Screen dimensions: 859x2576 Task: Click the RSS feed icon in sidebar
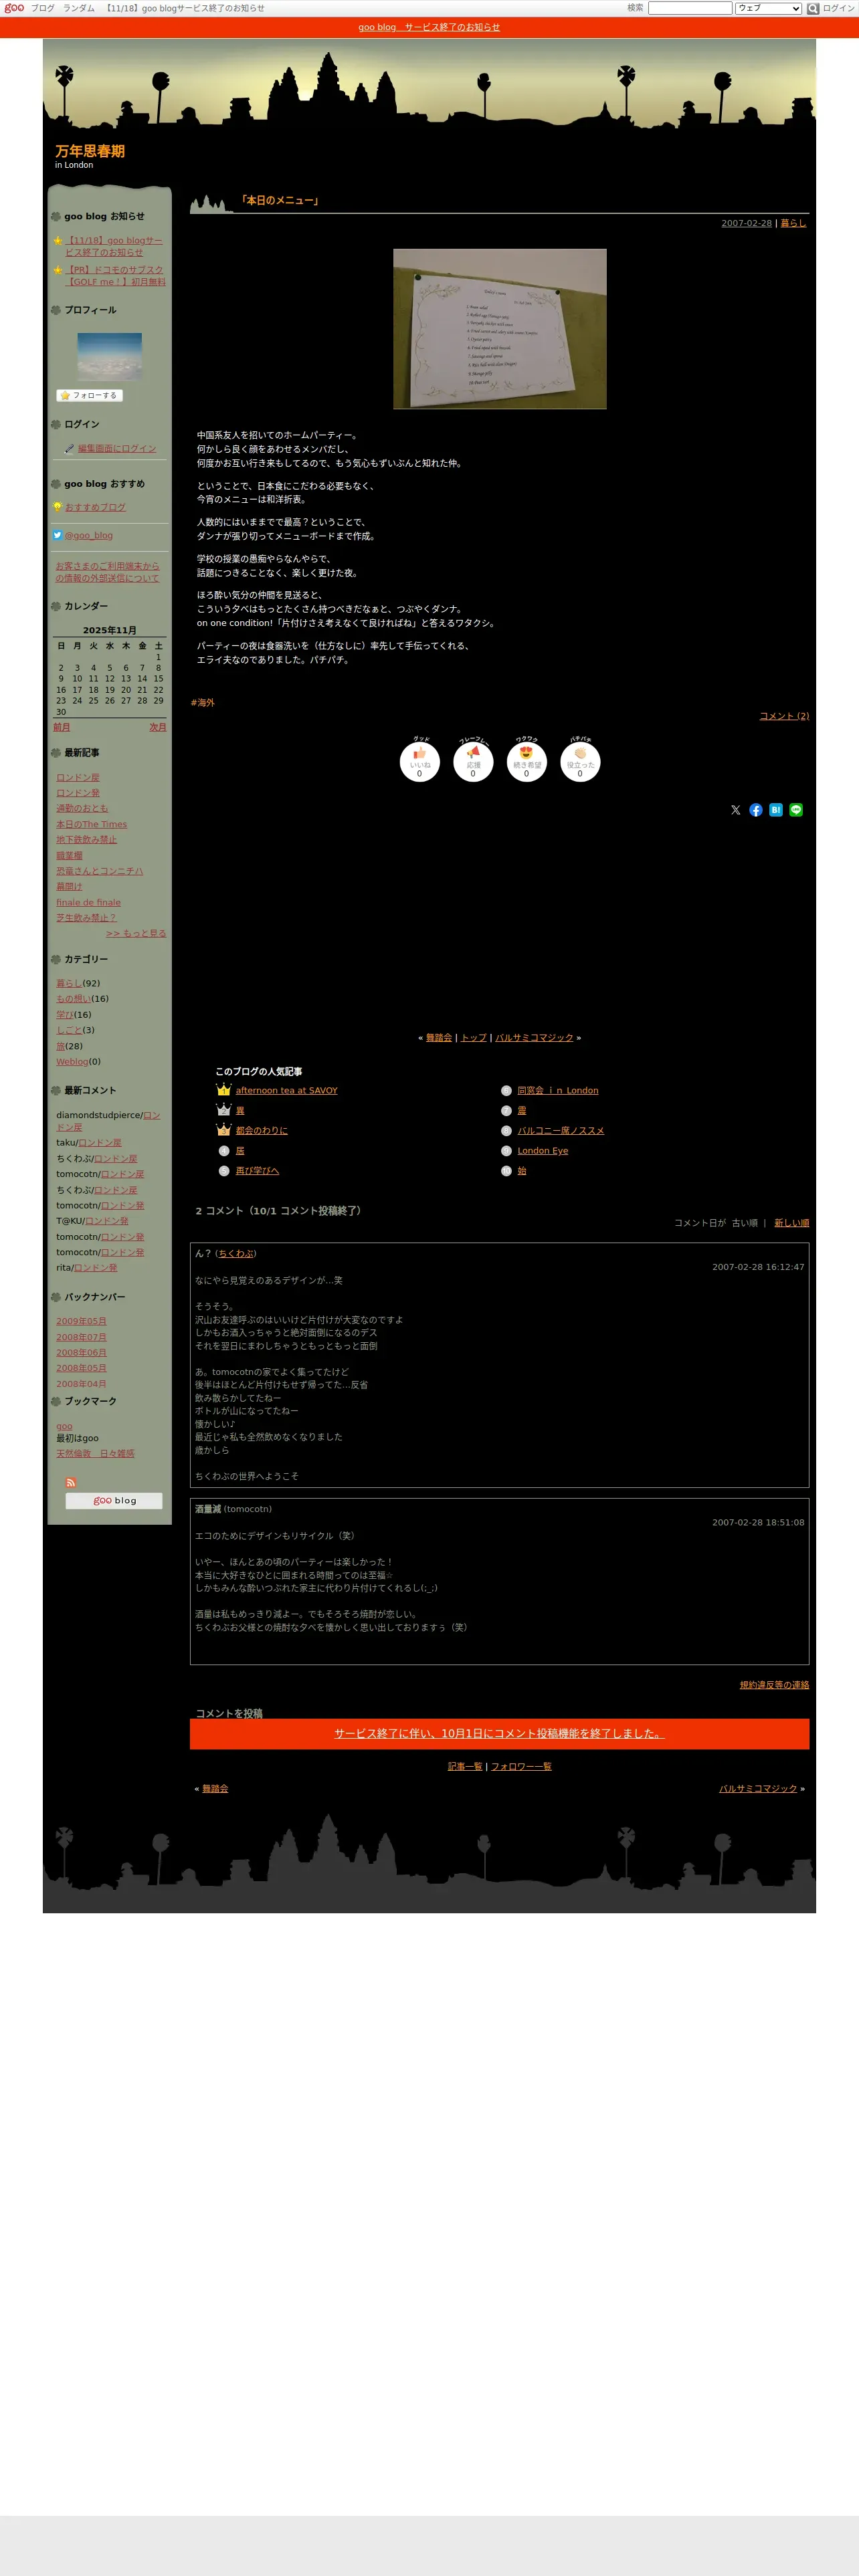[71, 1483]
